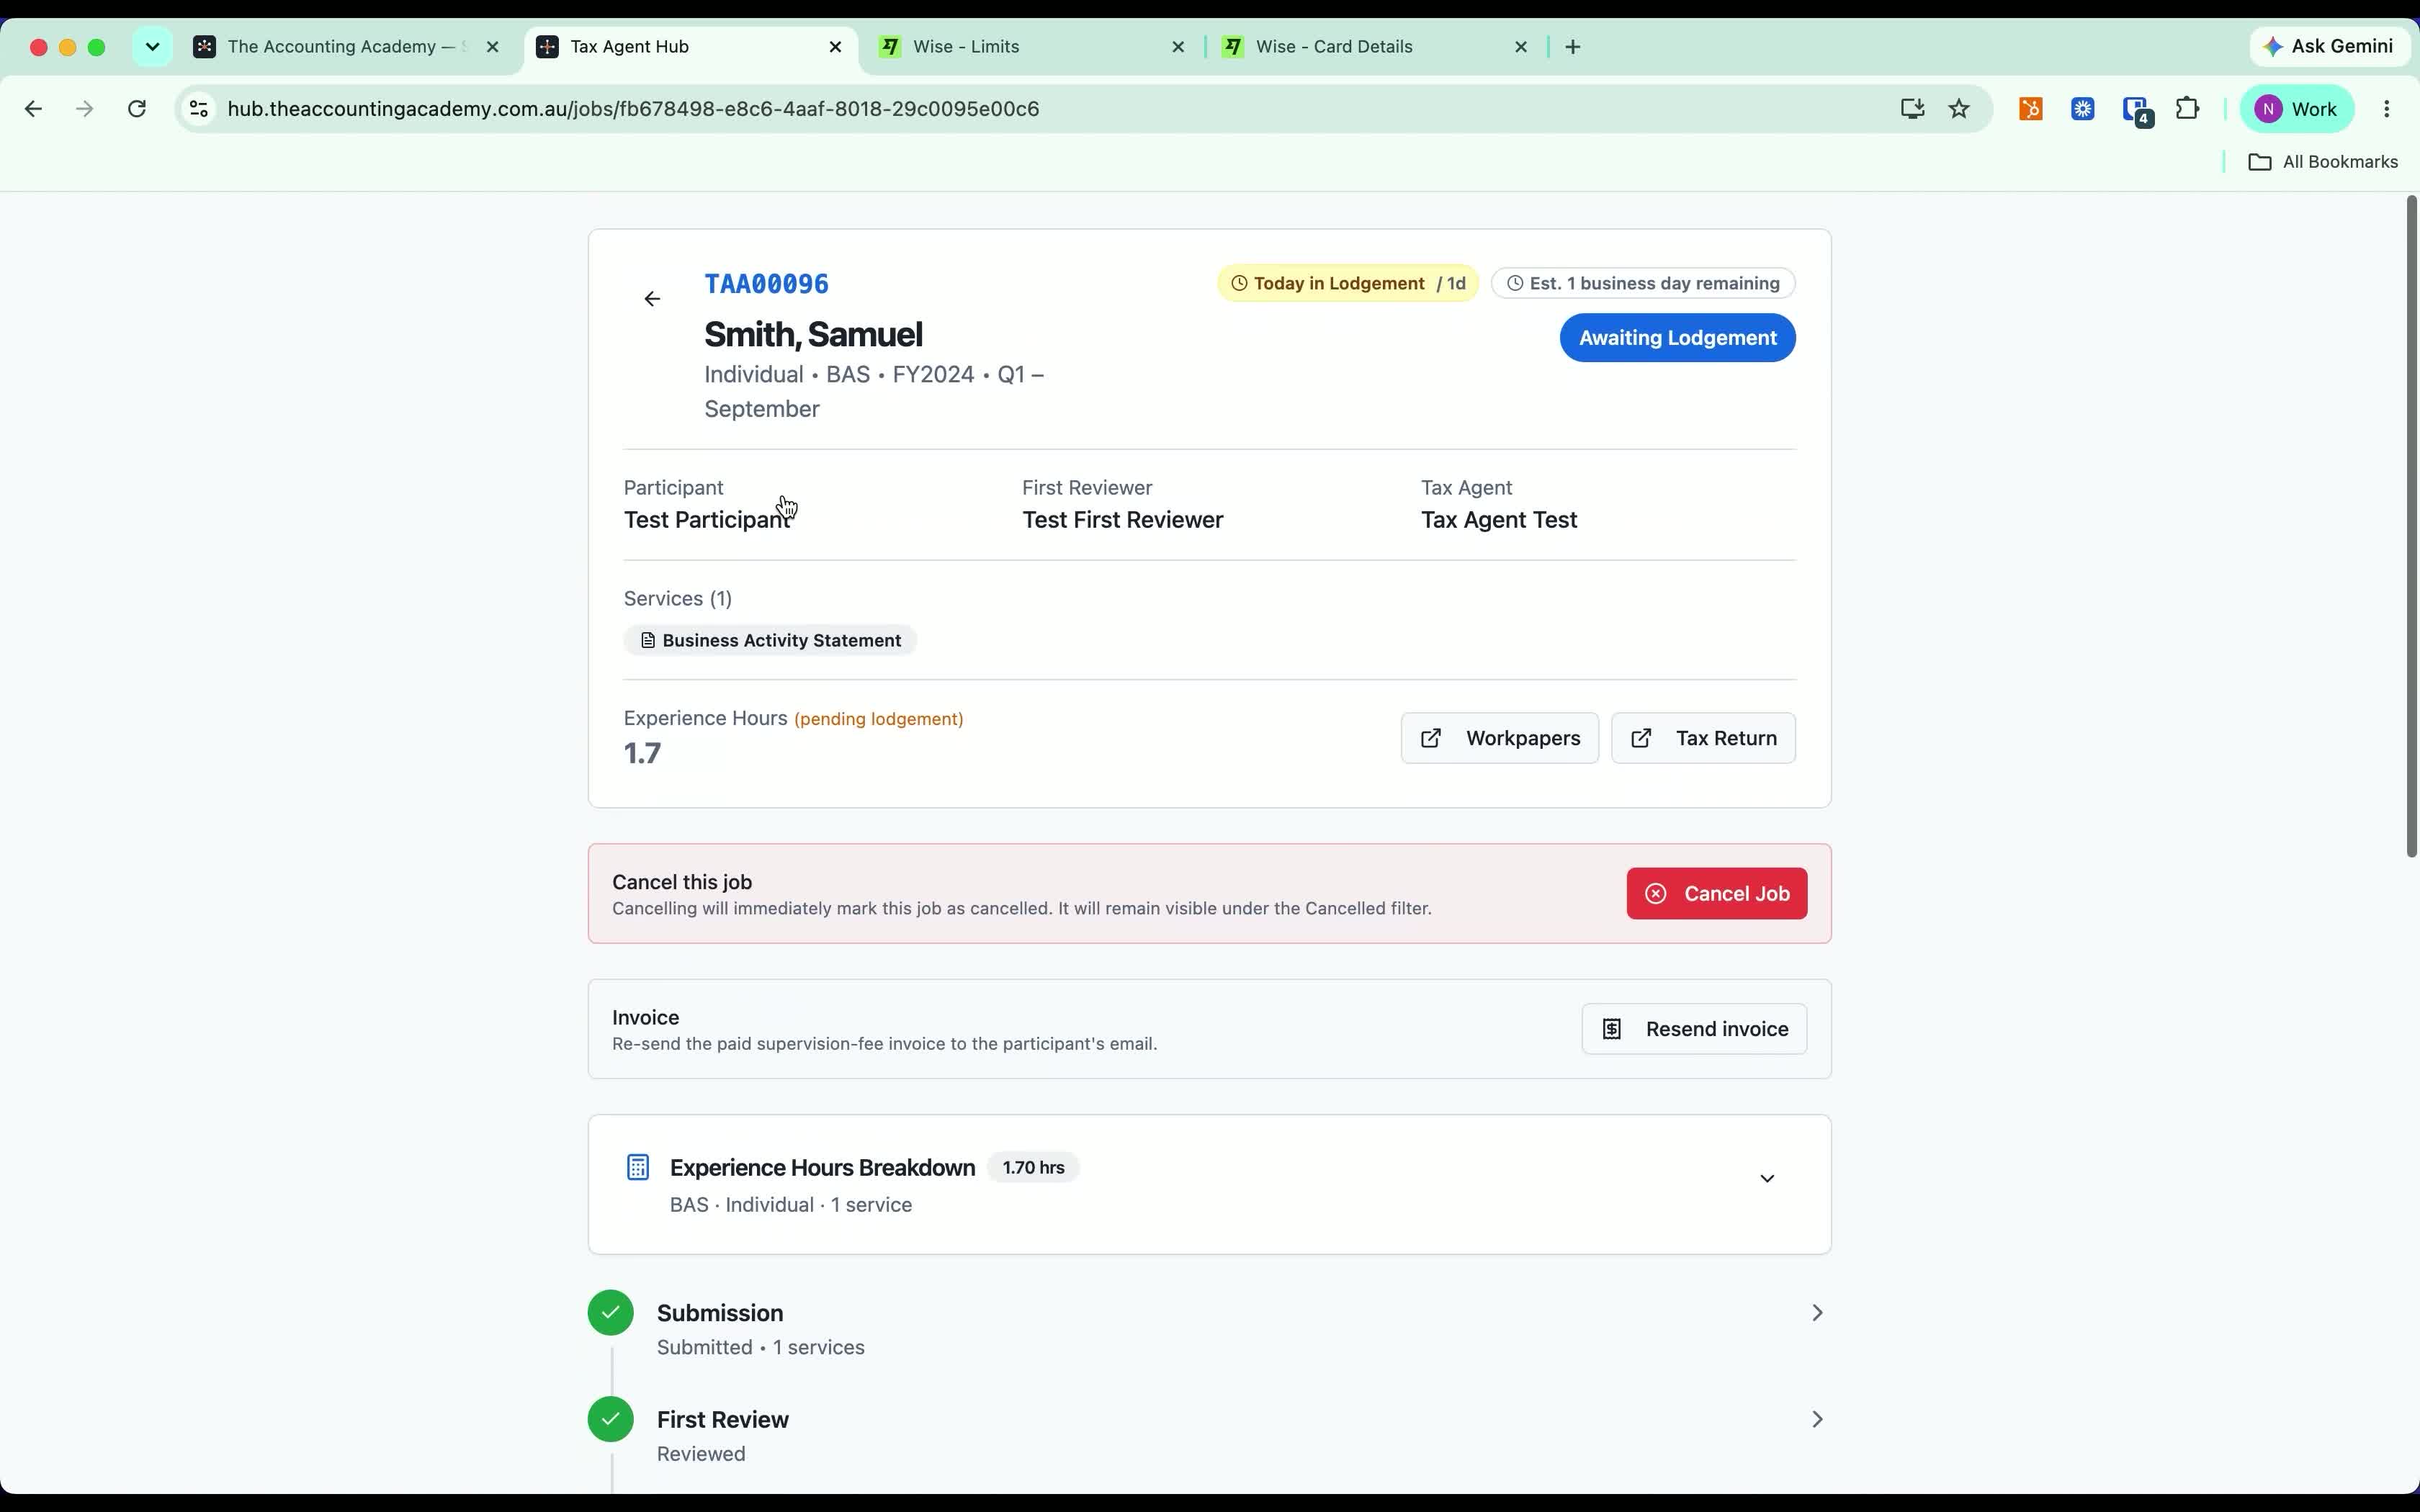Navigate forward in browser history

pos(85,109)
